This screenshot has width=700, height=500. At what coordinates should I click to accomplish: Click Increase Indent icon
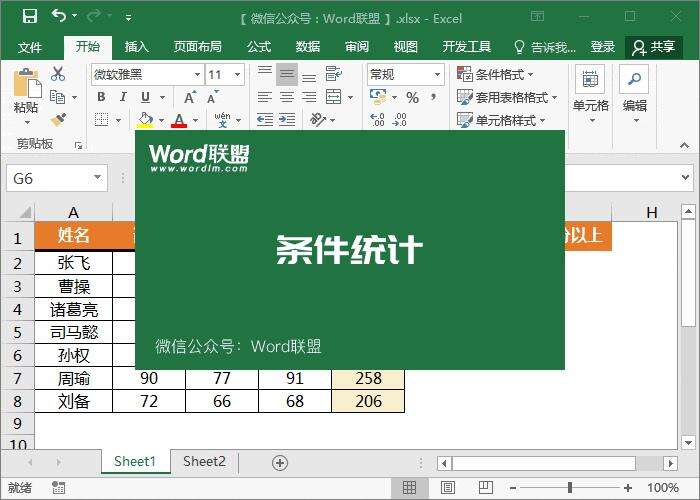point(287,119)
